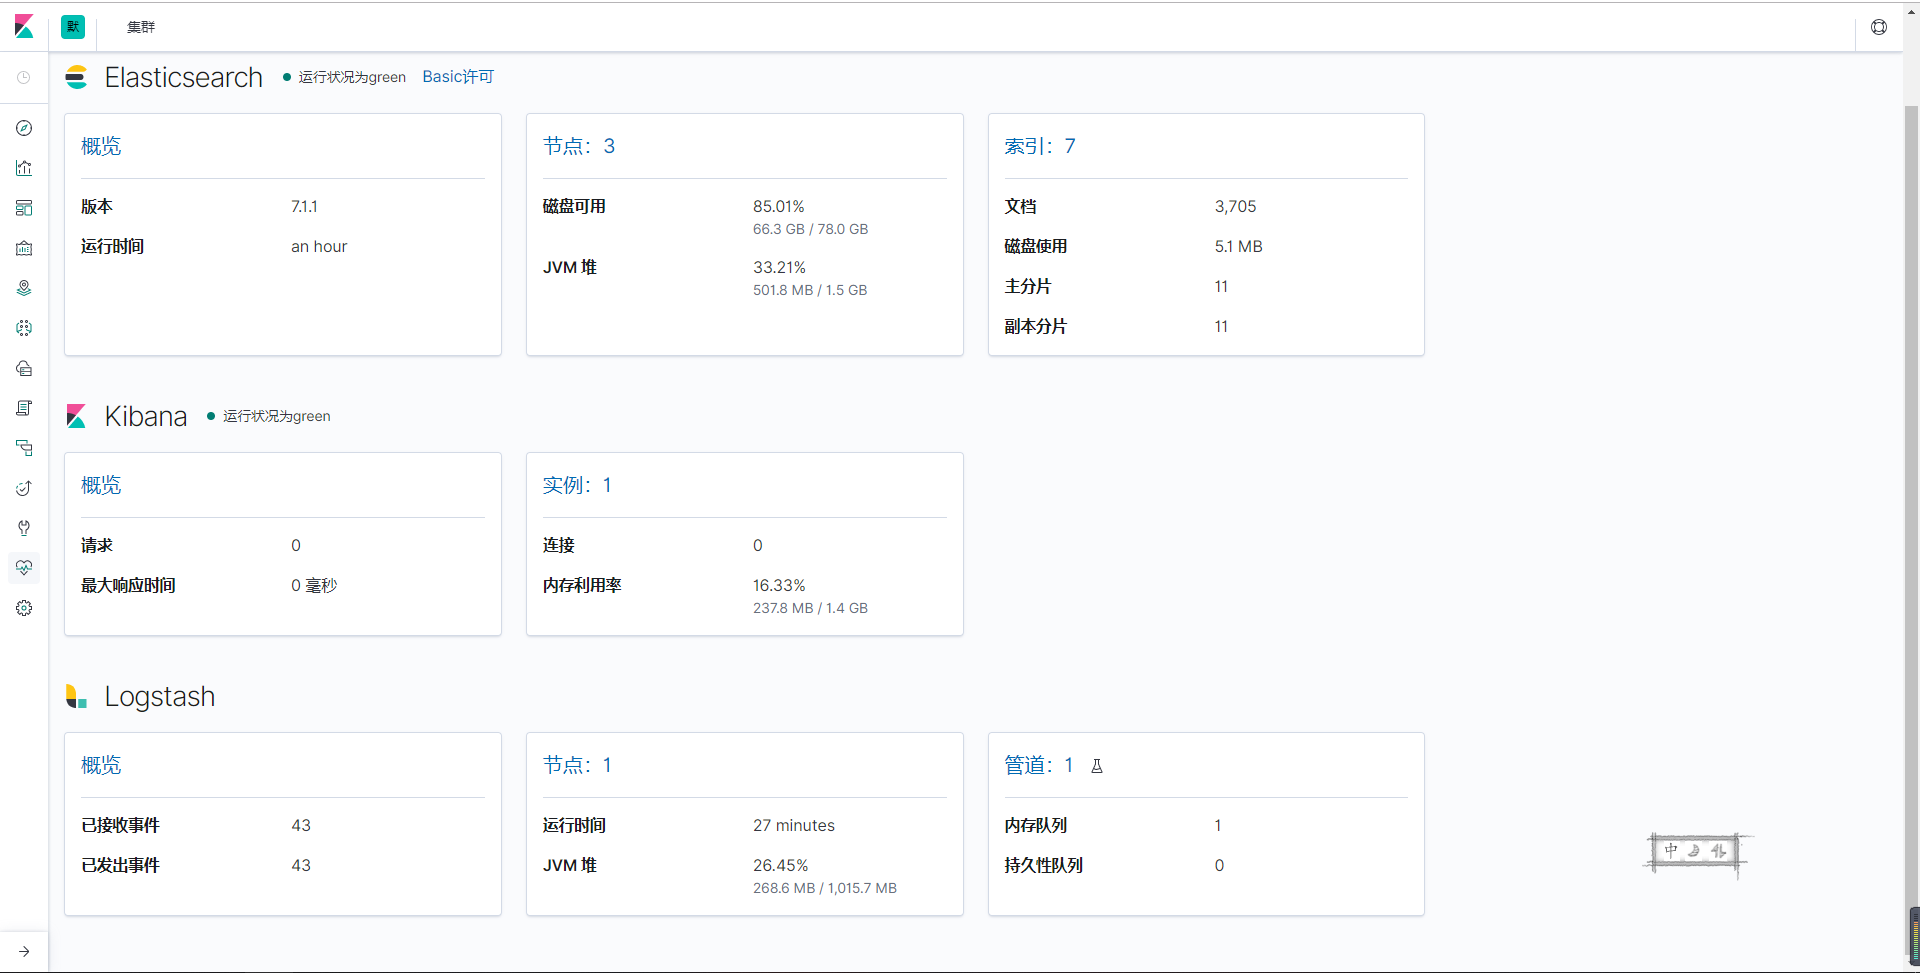
Task: Open Management gear icon
Action: 24,608
